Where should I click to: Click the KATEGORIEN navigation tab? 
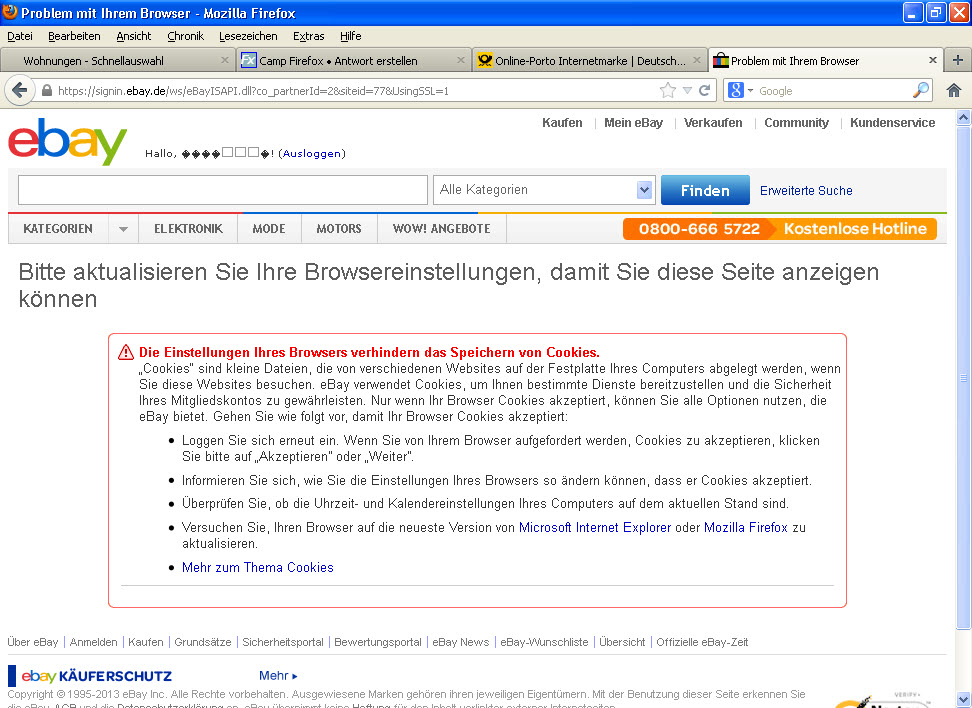point(58,229)
